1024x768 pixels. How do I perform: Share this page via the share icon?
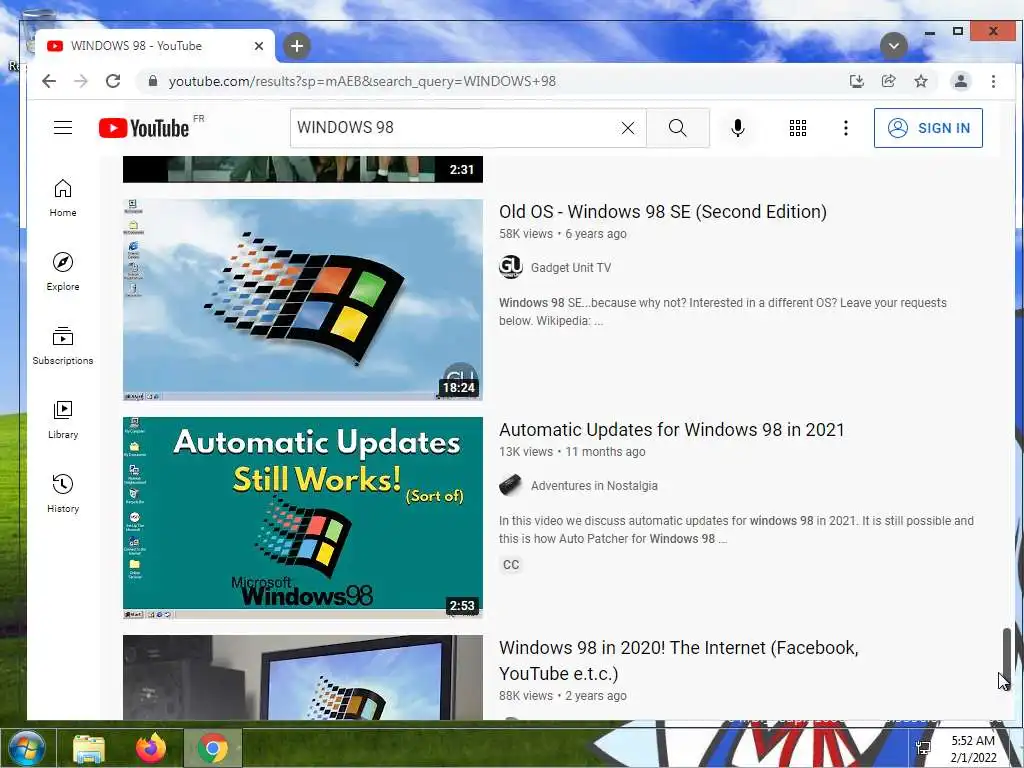point(888,81)
